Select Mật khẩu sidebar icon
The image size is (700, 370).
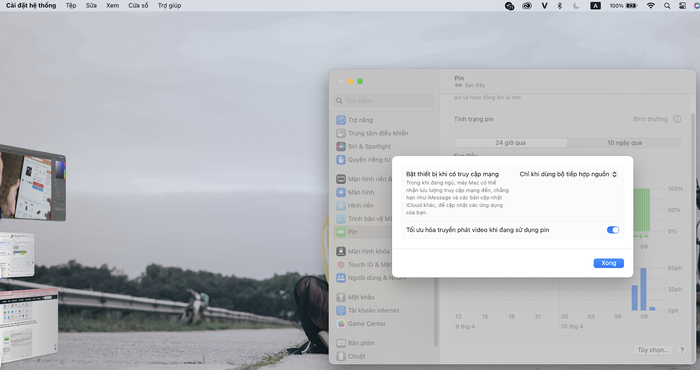point(341,297)
